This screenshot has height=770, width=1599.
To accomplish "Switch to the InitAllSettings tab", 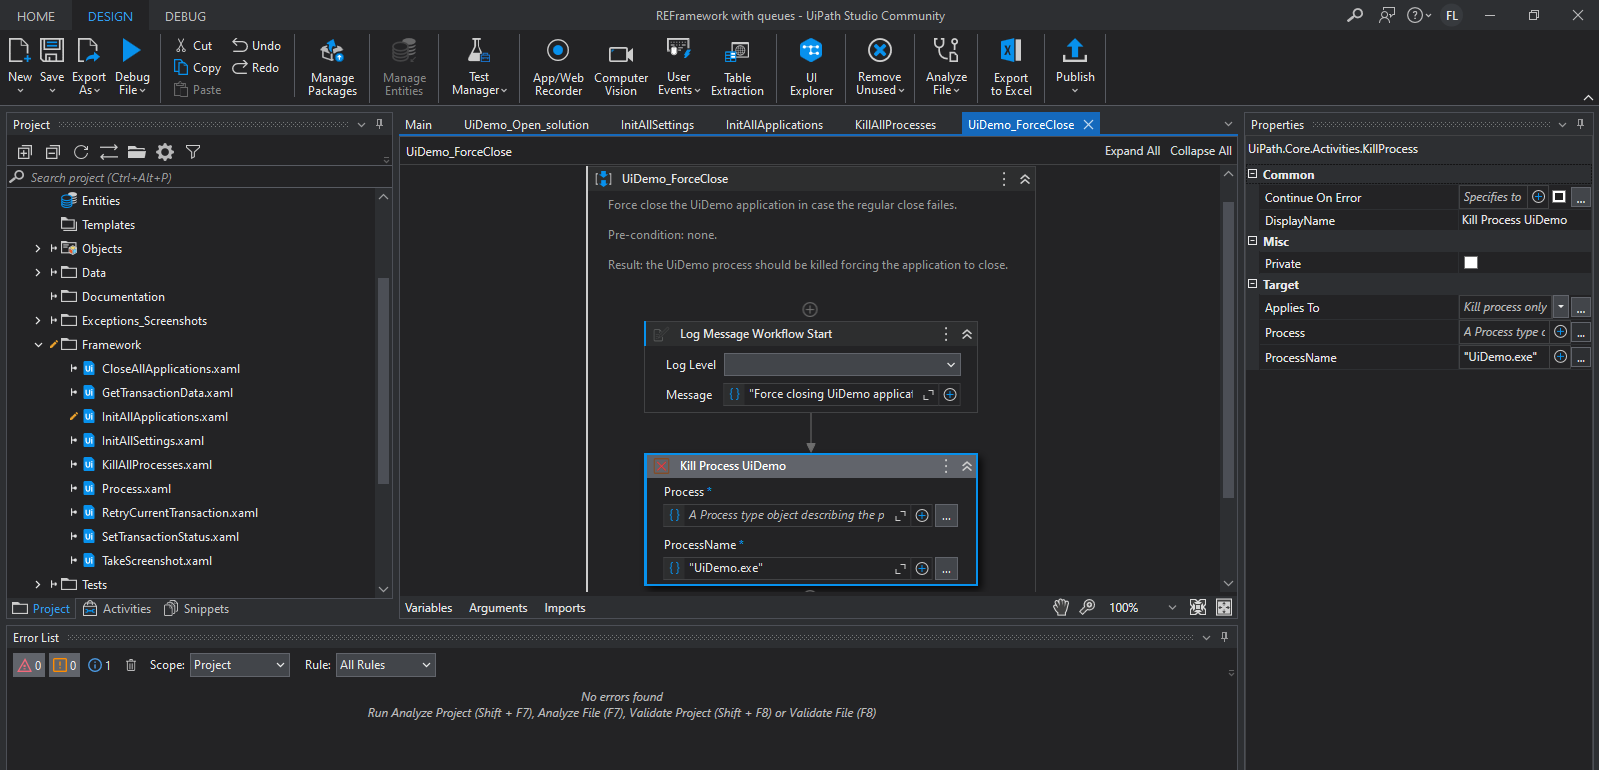I will 656,125.
